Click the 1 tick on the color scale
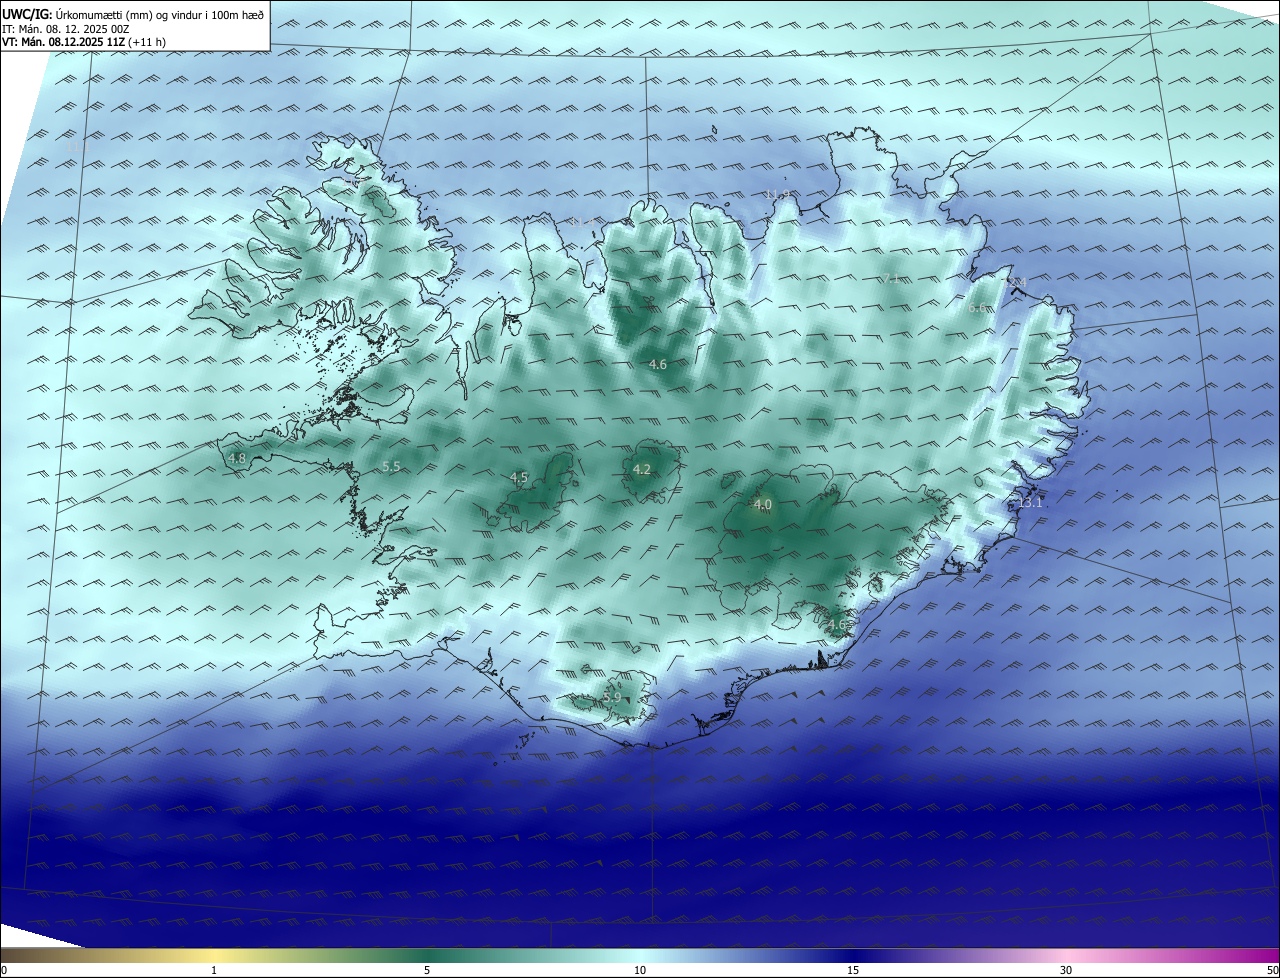Screen dimensions: 1280x978 pos(214,971)
